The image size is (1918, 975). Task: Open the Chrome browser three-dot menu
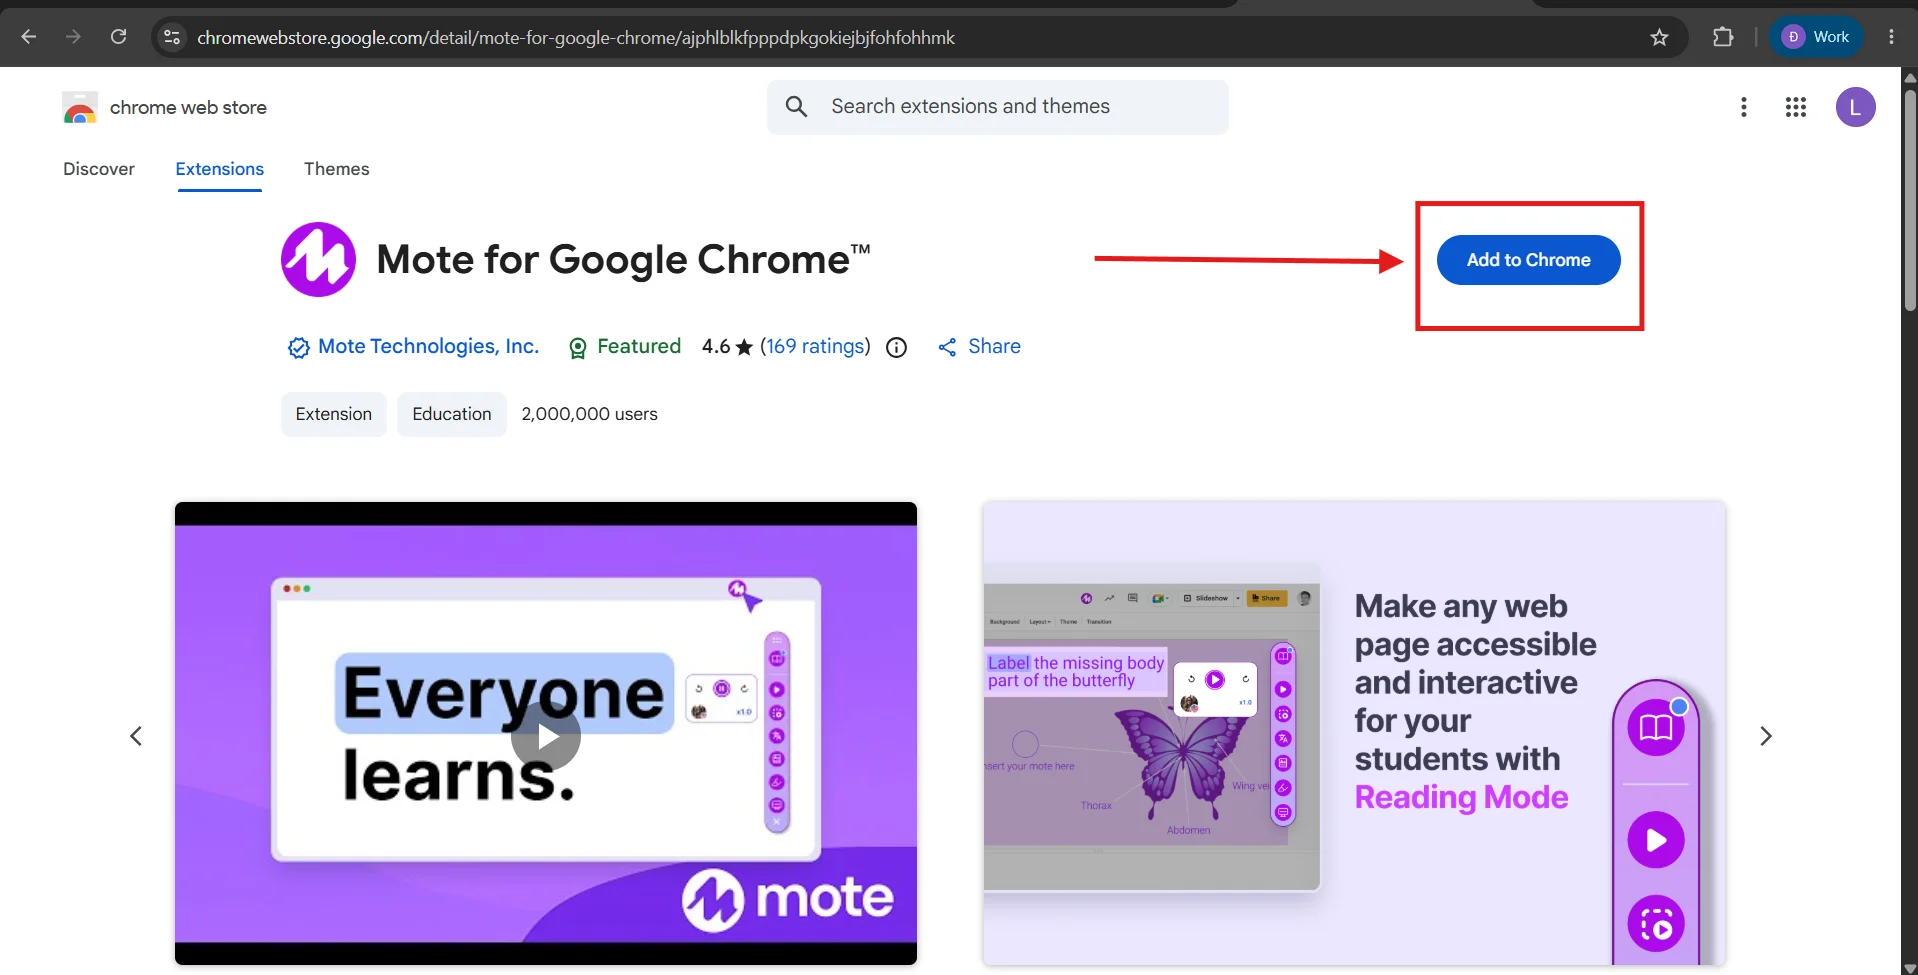(x=1891, y=37)
